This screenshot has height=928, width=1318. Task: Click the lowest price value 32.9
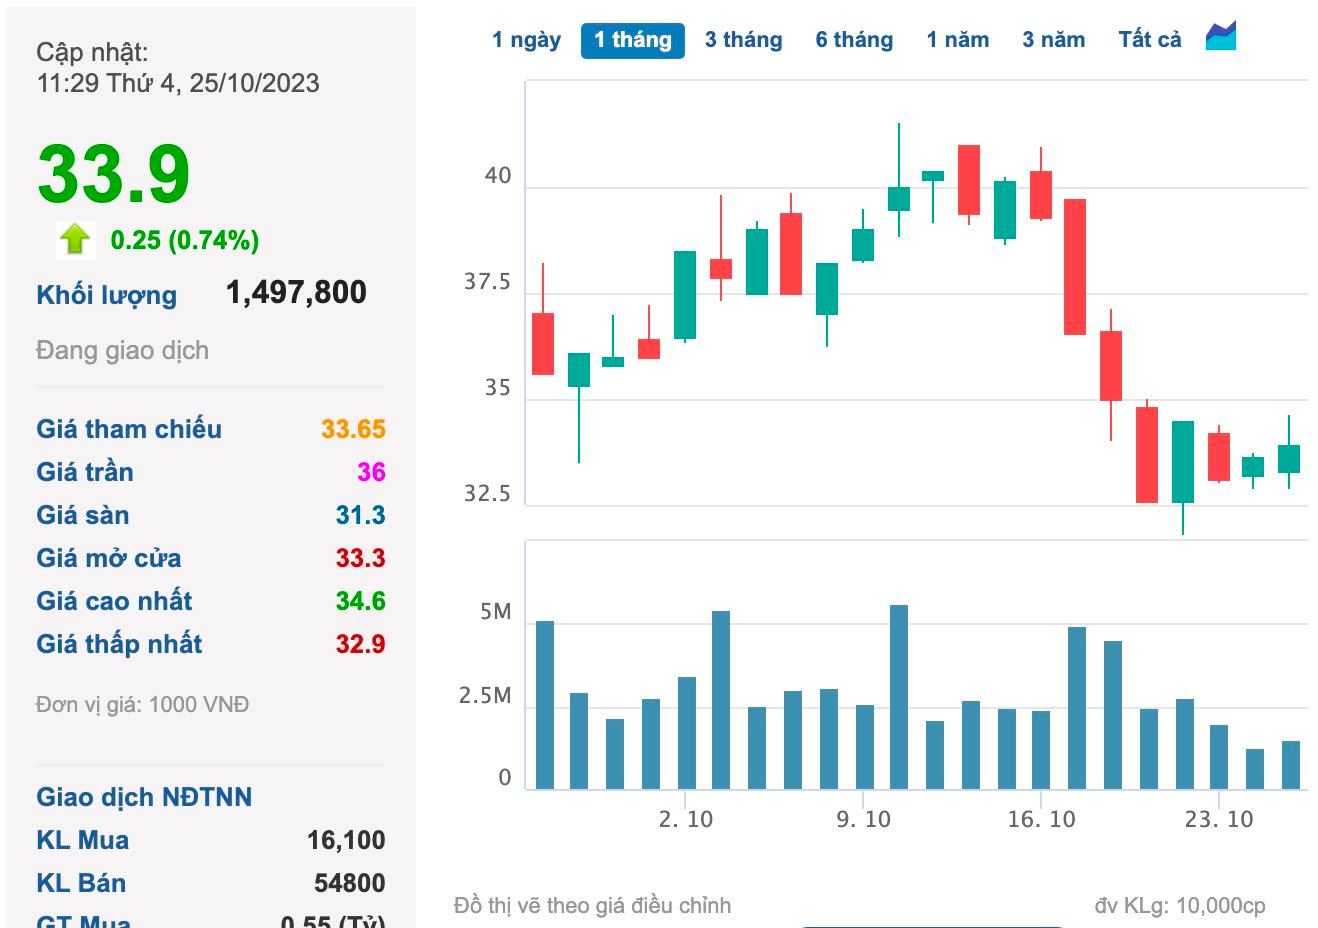click(360, 644)
